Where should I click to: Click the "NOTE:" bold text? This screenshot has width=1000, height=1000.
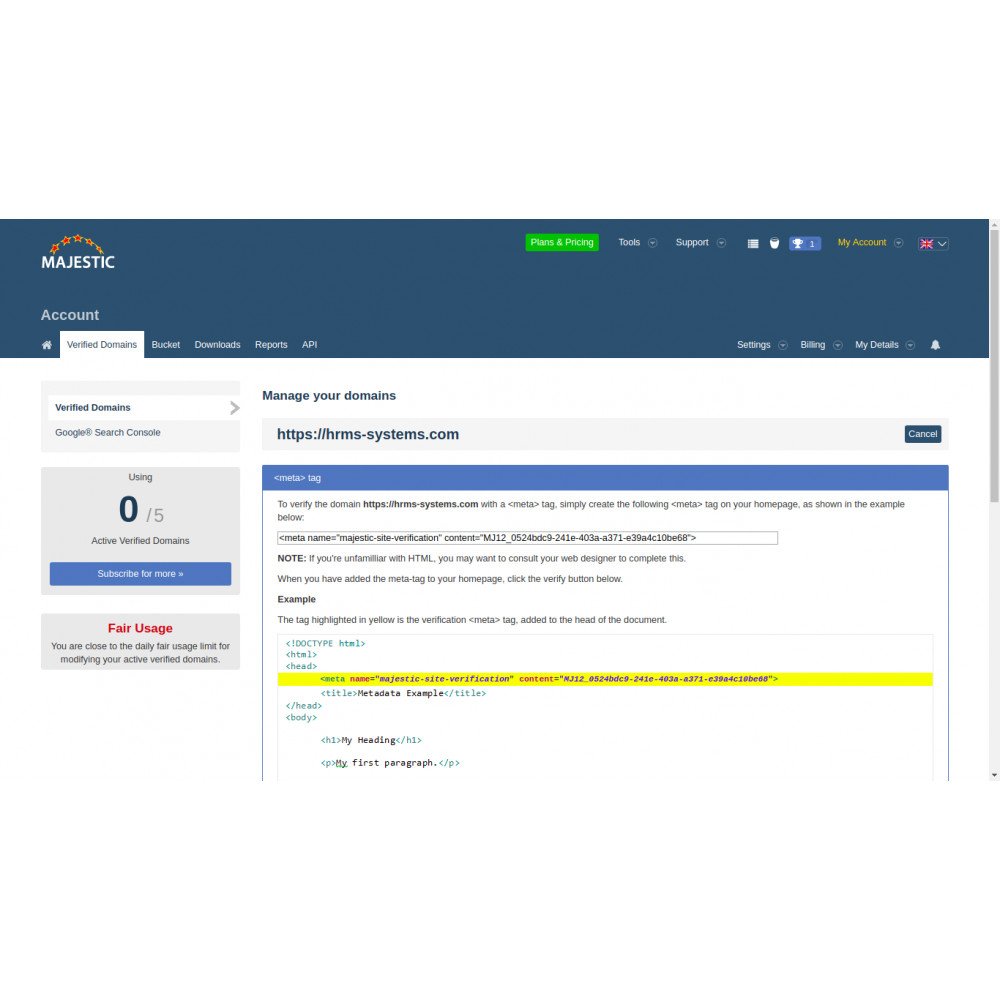291,558
